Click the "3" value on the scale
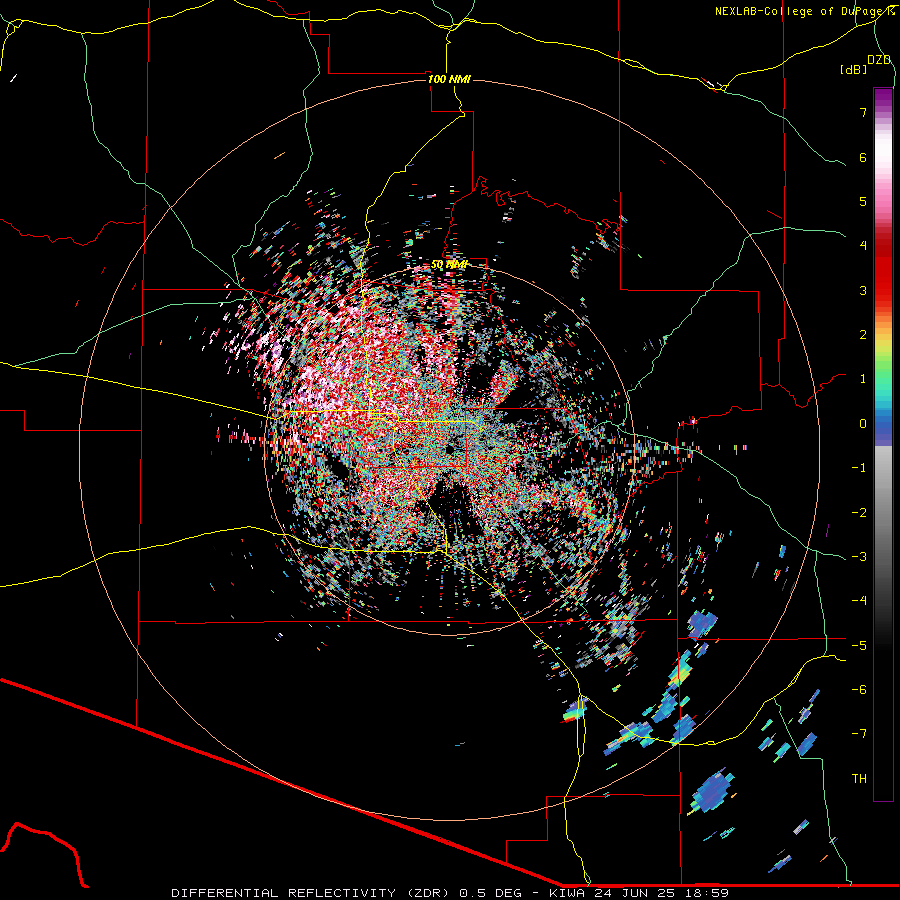This screenshot has width=900, height=900. 863,290
